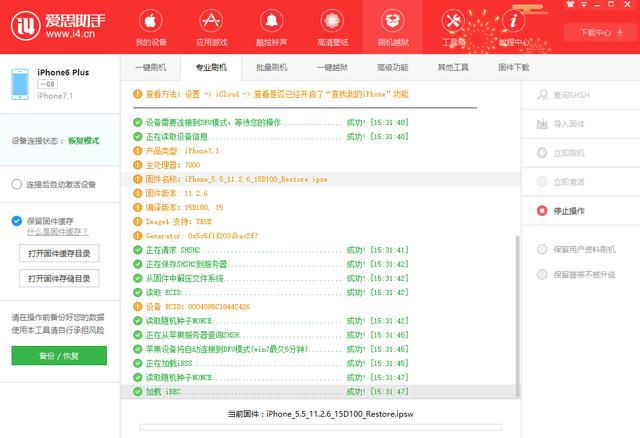Click 导入固件 import firmware option

click(580, 124)
